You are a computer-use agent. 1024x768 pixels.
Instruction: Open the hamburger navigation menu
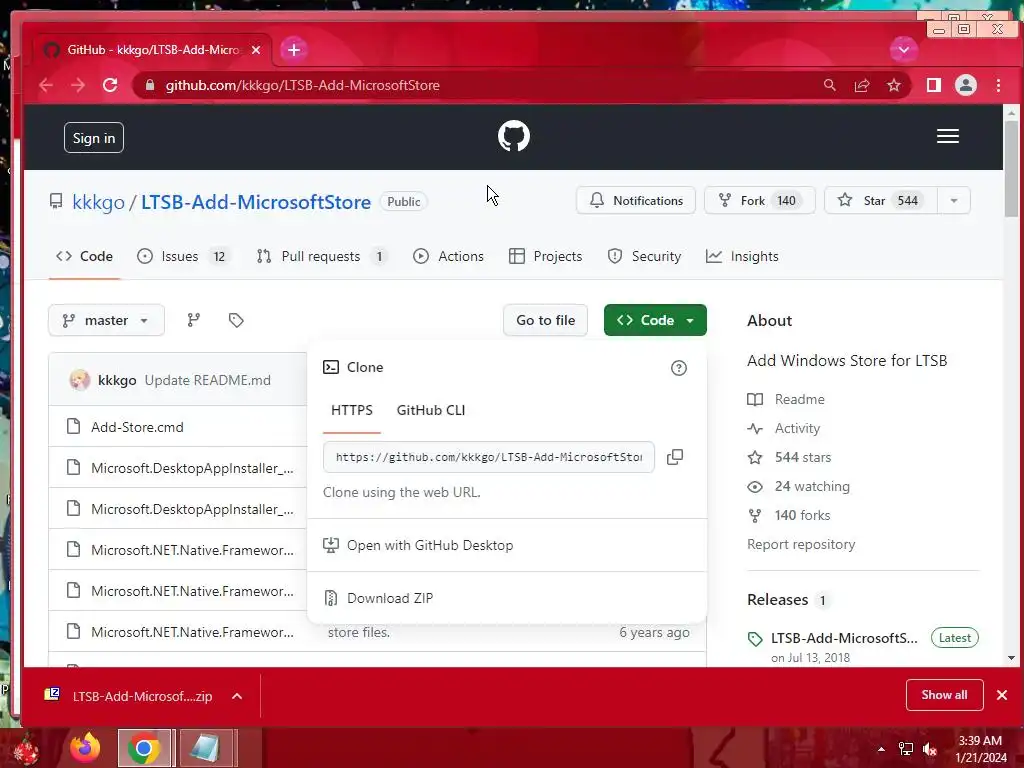pyautogui.click(x=948, y=136)
